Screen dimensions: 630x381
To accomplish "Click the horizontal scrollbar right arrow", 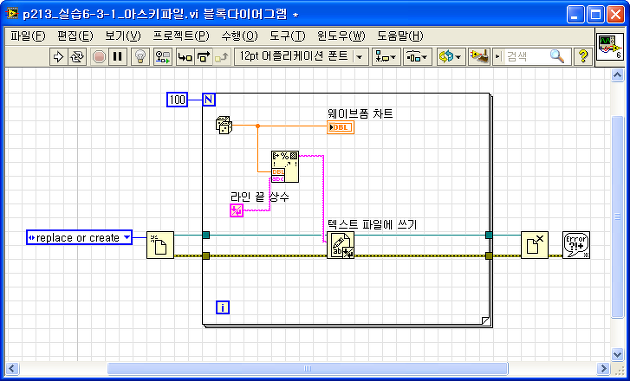I will point(603,368).
